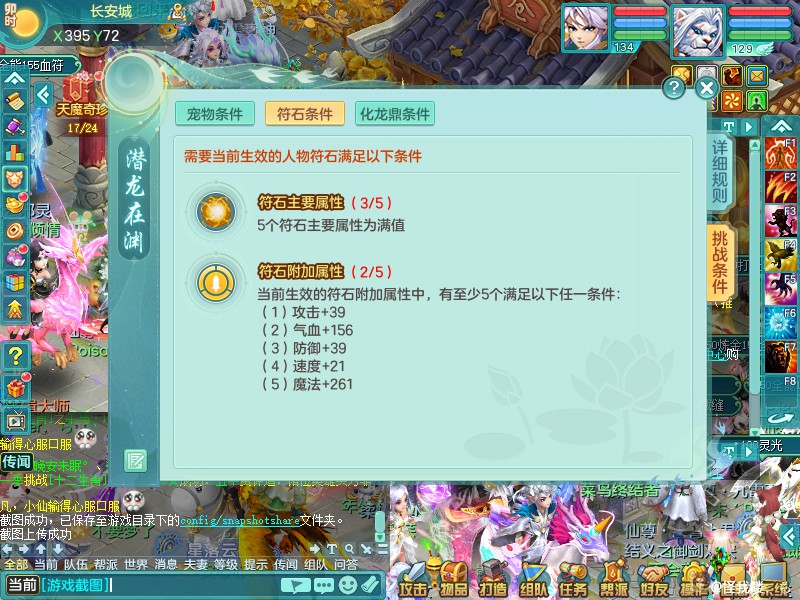
Task: Open the 组队 team icon
Action: click(x=533, y=580)
